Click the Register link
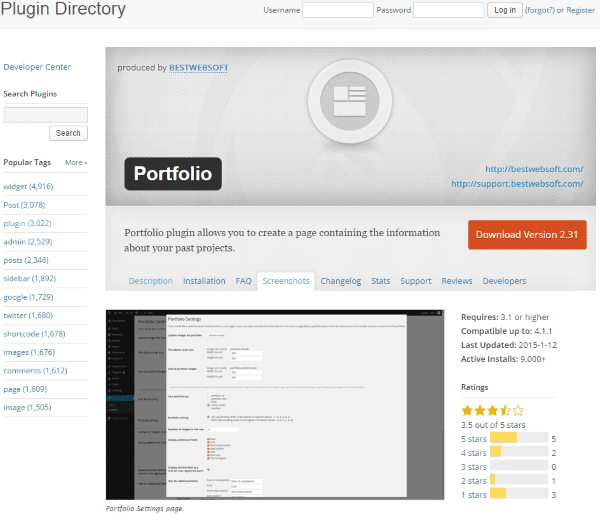Image resolution: width=600 pixels, height=515 pixels. 580,10
